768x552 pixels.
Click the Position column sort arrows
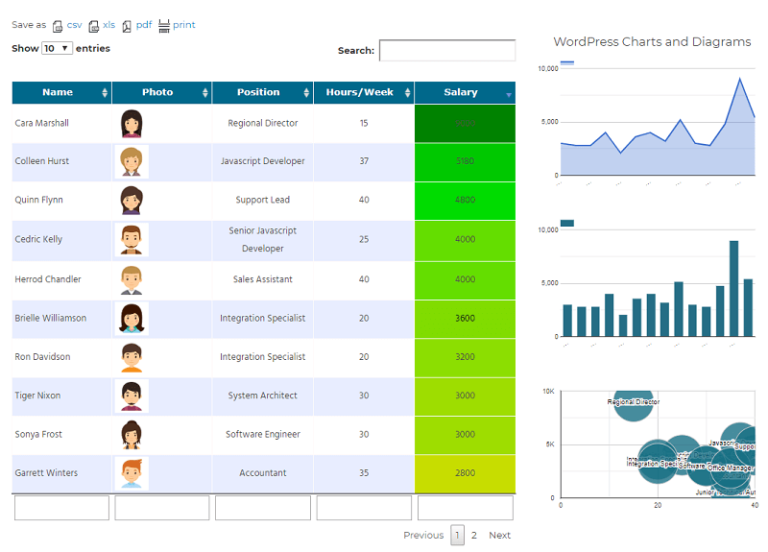pyautogui.click(x=306, y=93)
